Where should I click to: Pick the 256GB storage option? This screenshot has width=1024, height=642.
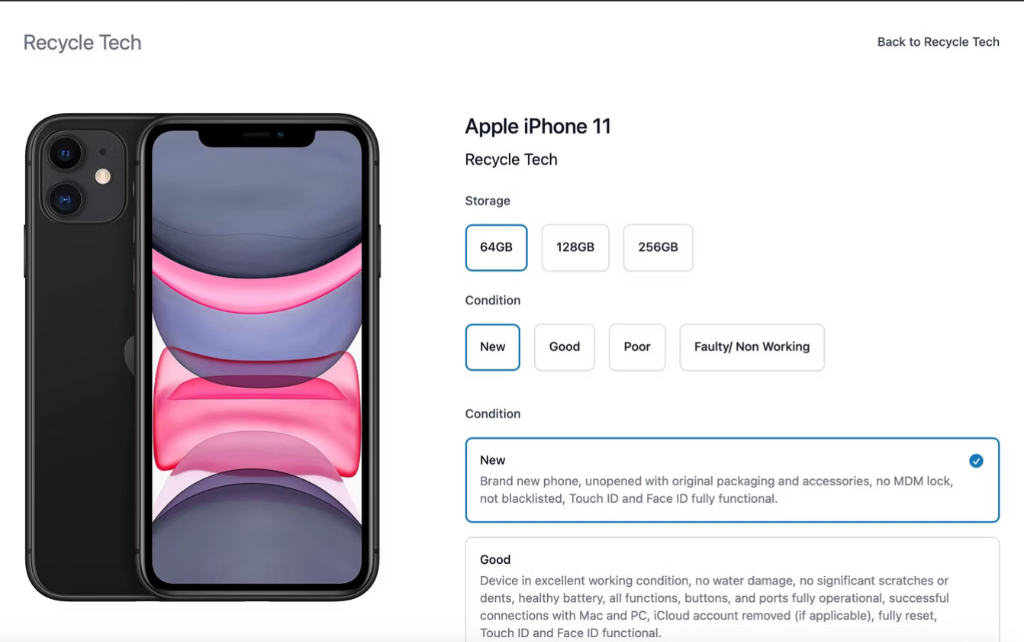tap(658, 248)
